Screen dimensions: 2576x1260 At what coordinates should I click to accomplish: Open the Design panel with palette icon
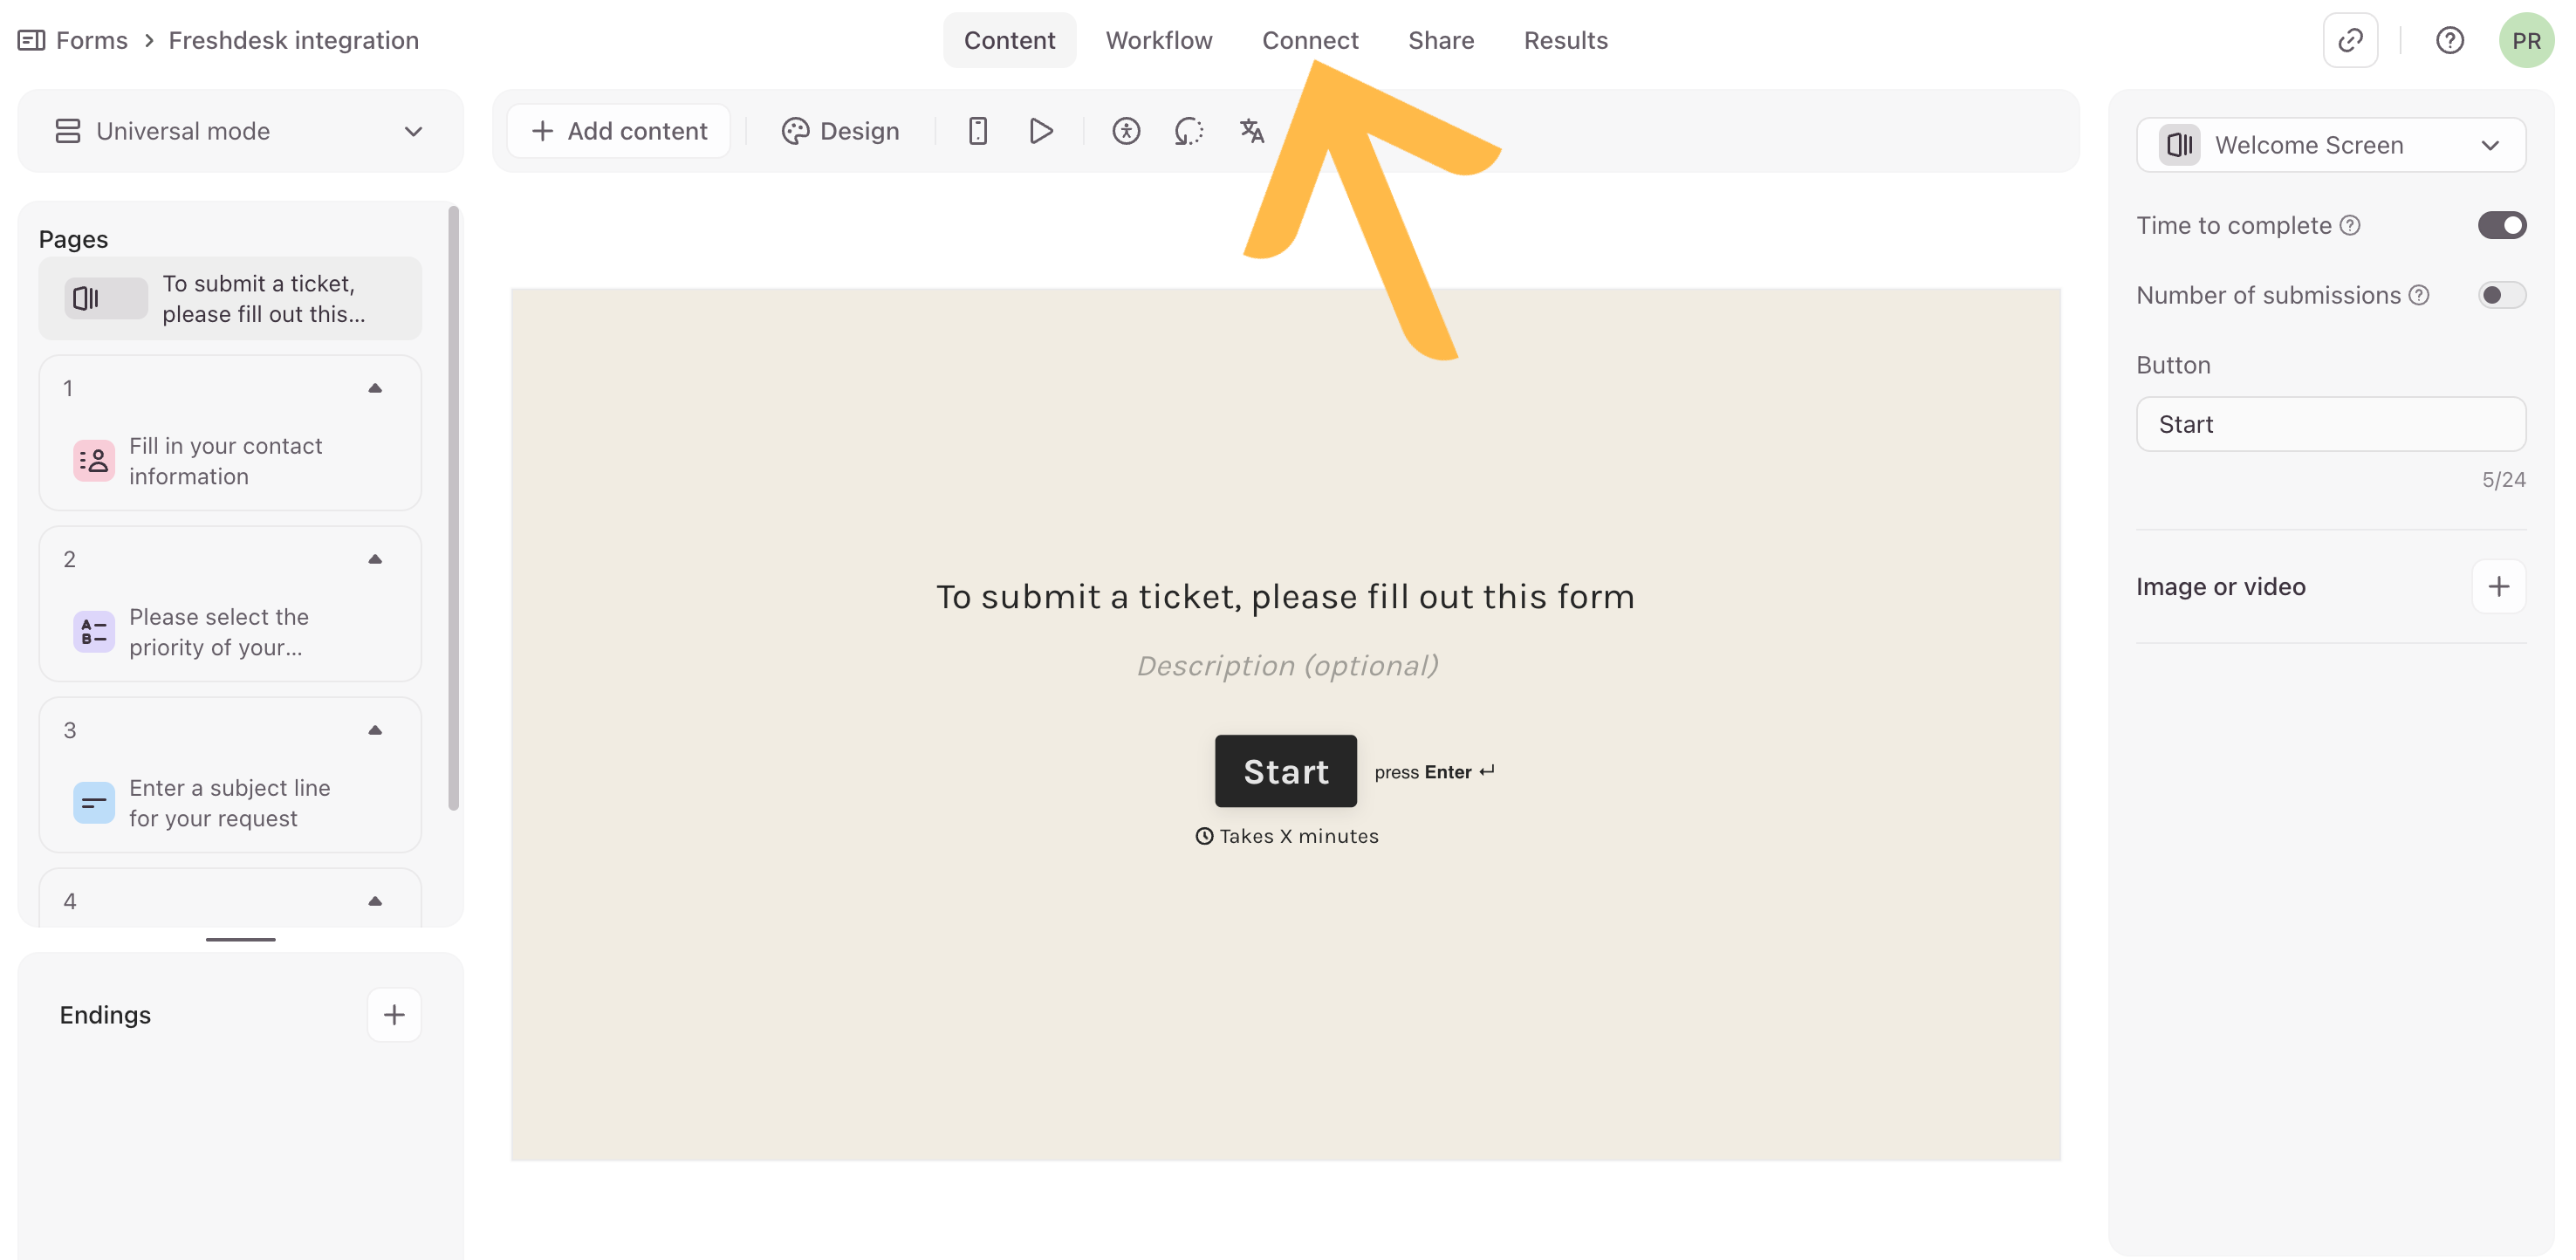840,130
